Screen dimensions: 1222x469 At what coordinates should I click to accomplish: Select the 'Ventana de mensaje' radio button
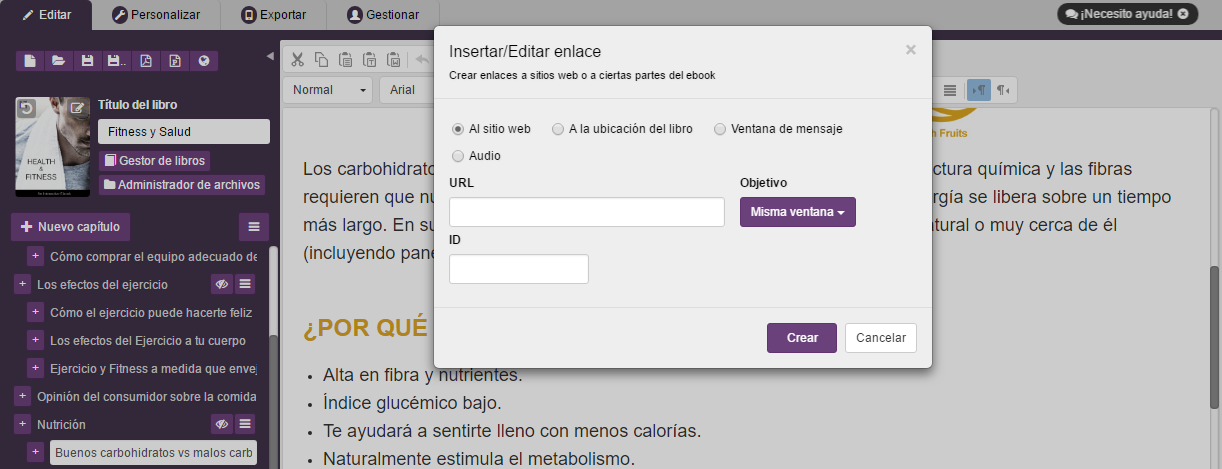click(720, 129)
